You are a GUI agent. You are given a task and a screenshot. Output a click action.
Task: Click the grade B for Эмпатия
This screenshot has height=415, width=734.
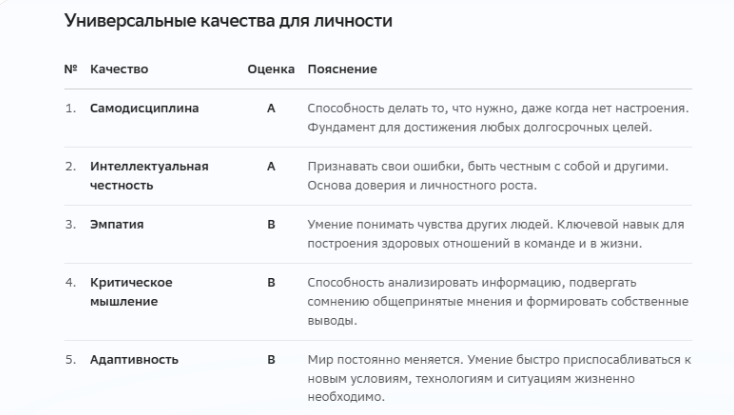tap(271, 225)
